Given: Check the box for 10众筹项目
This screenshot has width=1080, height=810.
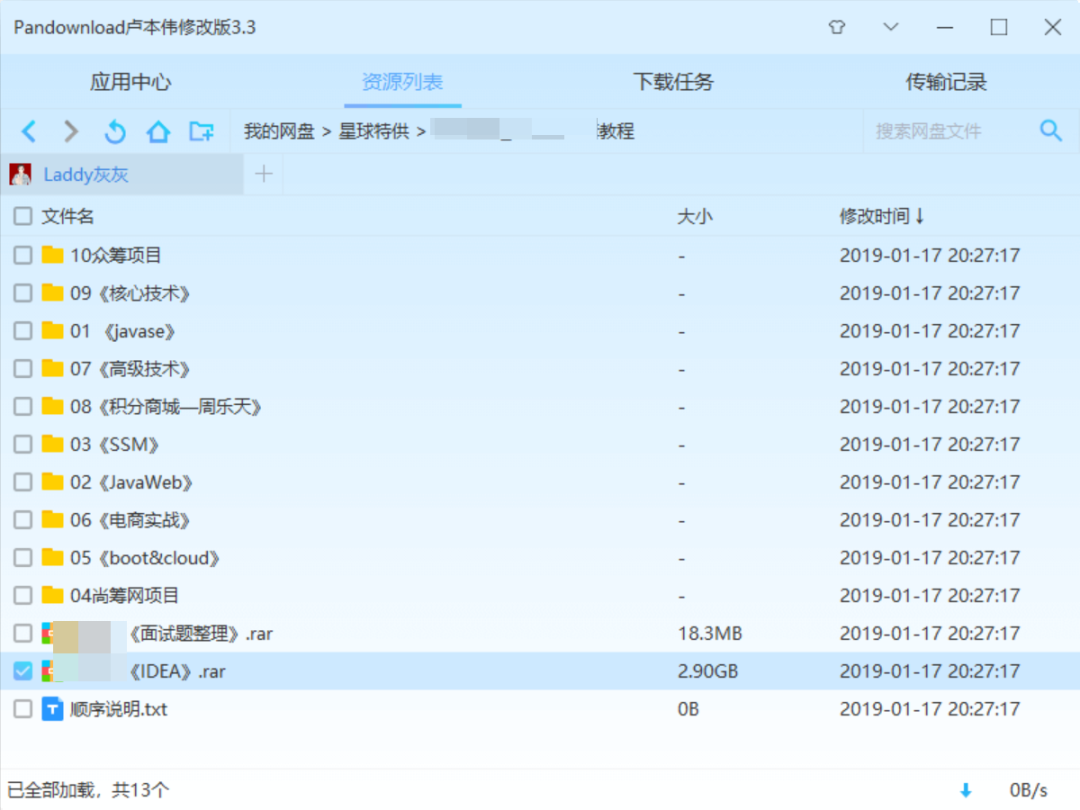Looking at the screenshot, I should (x=23, y=256).
